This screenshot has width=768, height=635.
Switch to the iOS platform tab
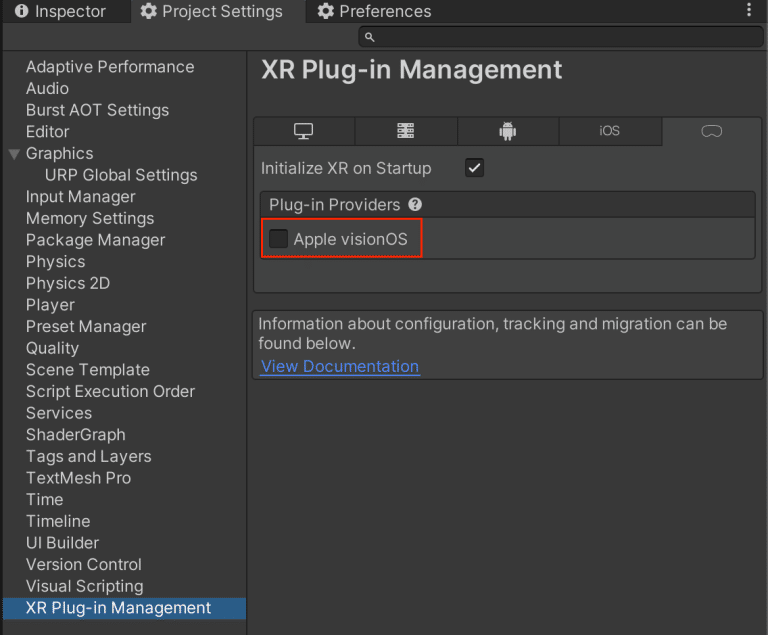[x=610, y=131]
